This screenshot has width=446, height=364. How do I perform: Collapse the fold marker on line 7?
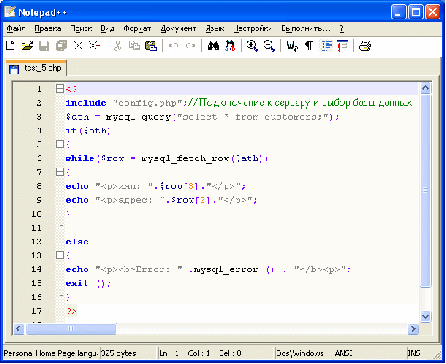[x=60, y=172]
